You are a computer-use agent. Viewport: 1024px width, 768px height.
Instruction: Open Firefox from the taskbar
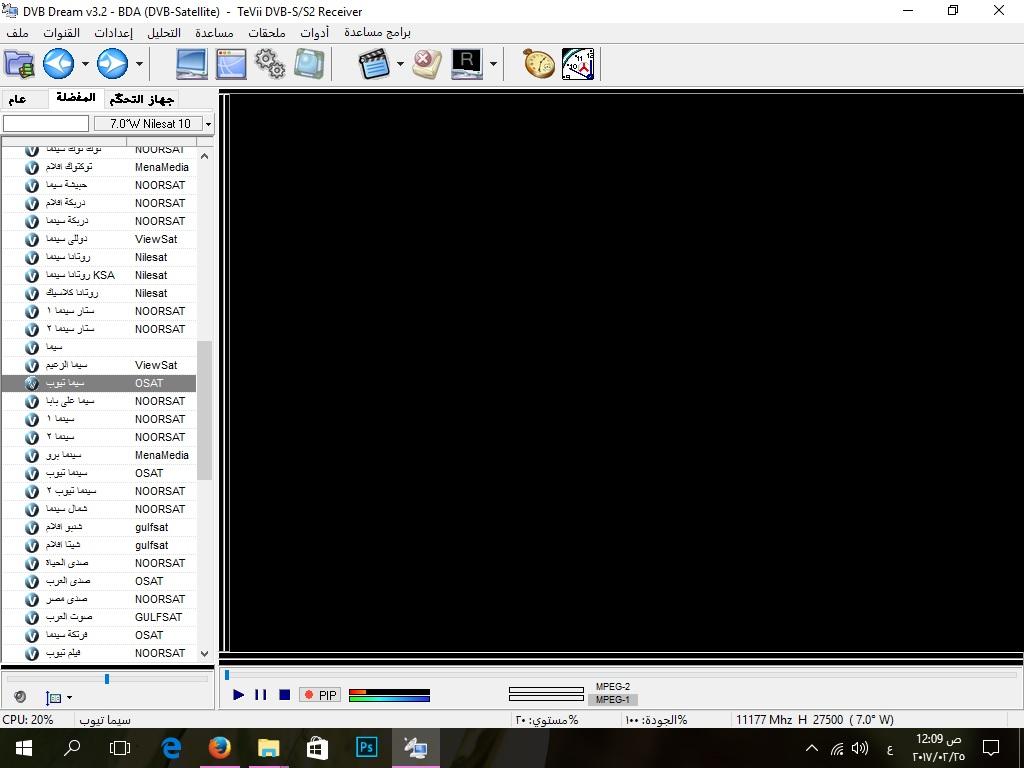tap(219, 748)
